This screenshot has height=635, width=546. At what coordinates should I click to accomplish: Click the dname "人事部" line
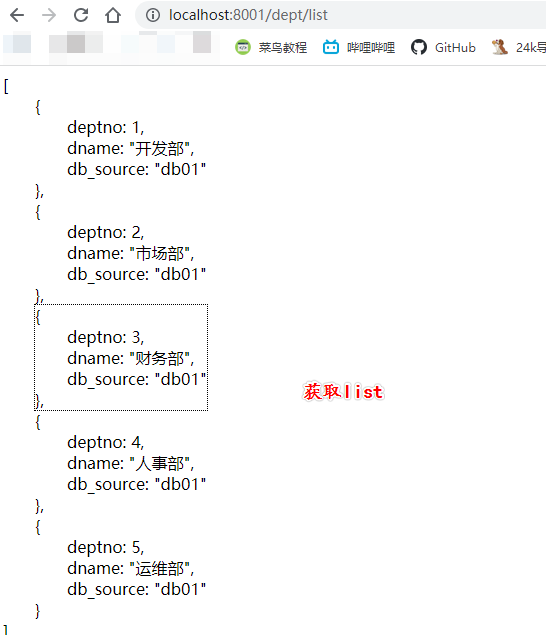[130, 463]
